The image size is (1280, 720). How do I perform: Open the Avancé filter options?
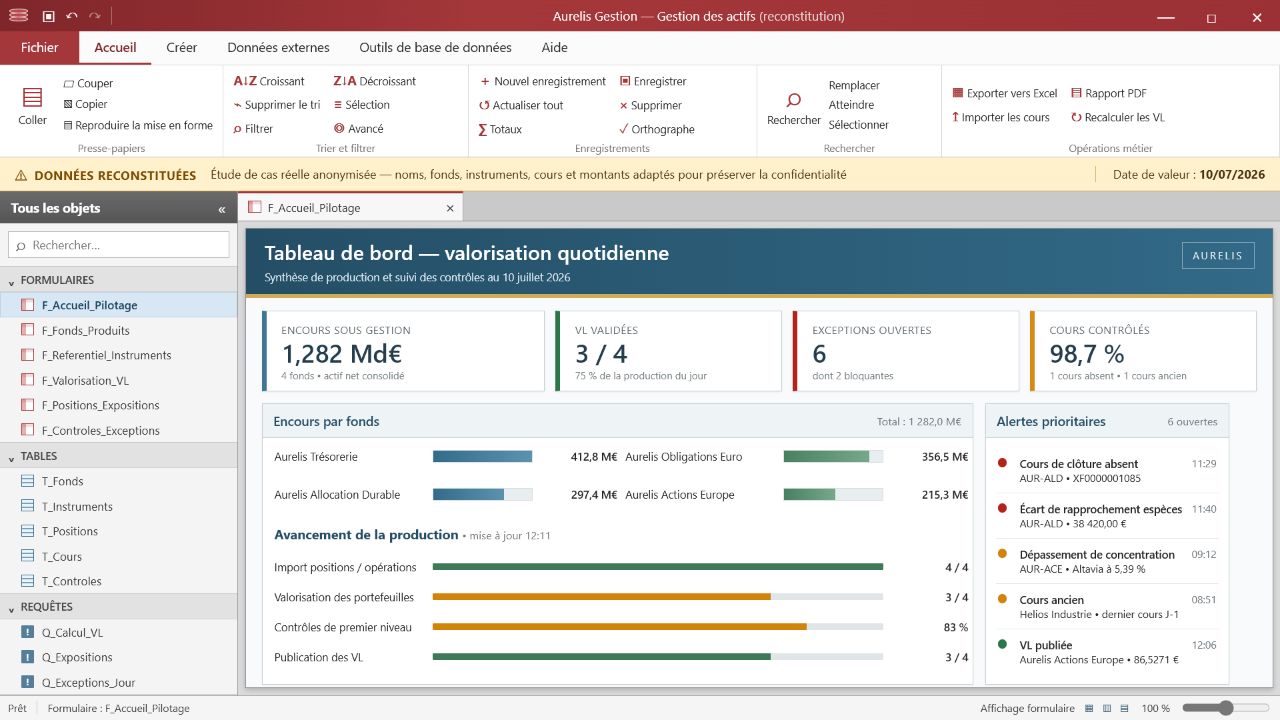[358, 129]
